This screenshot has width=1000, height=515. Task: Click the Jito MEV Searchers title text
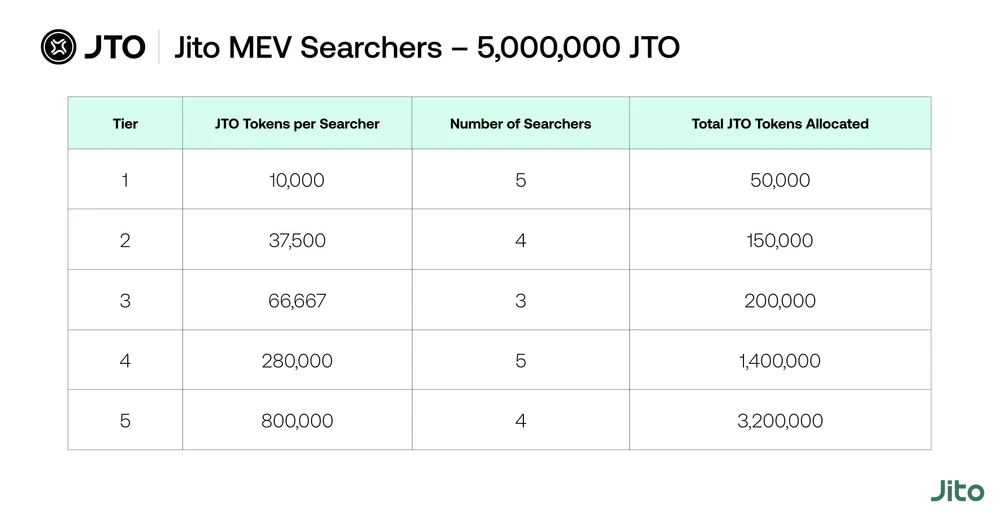click(427, 47)
